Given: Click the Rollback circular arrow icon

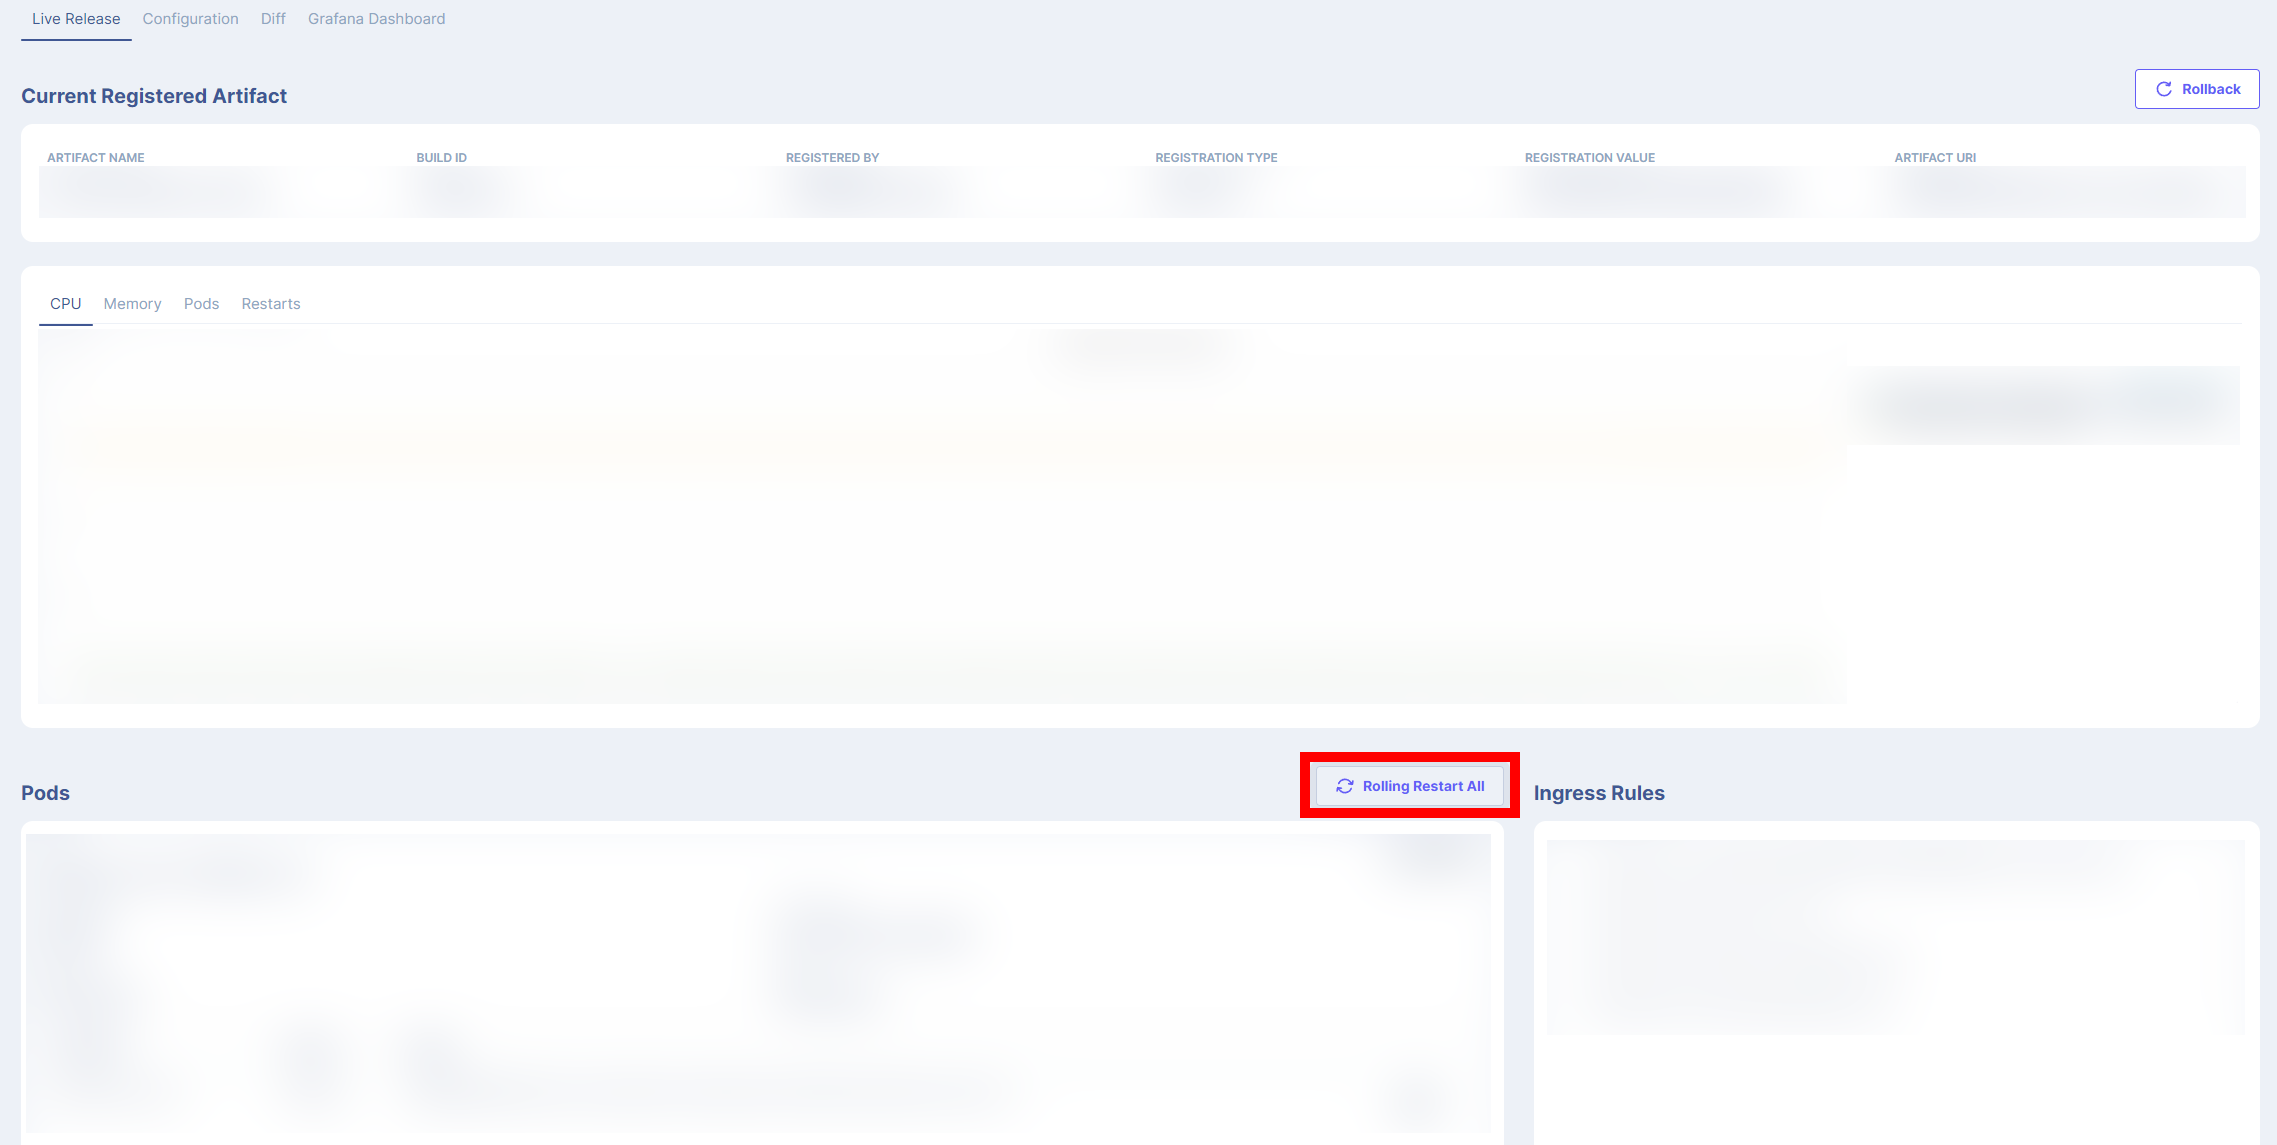Looking at the screenshot, I should pos(2163,89).
